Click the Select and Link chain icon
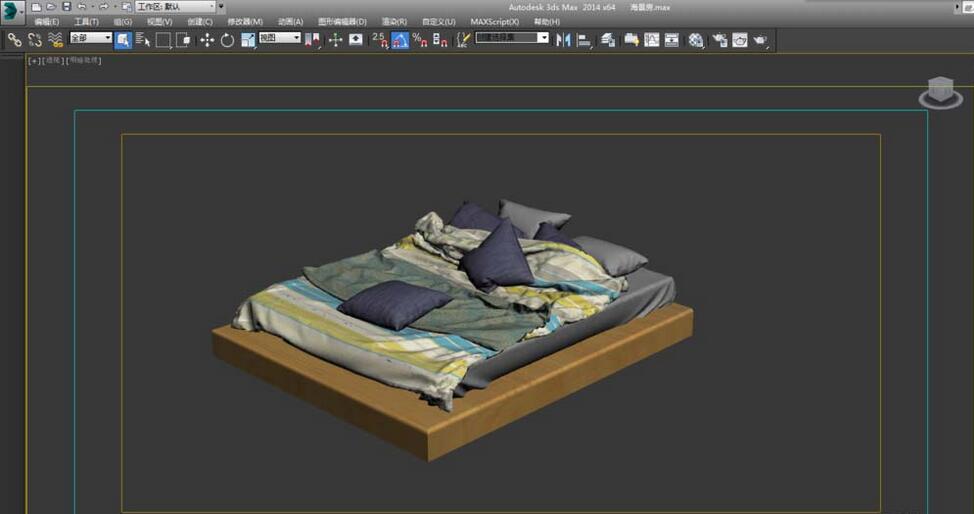Image resolution: width=974 pixels, height=514 pixels. [x=14, y=40]
